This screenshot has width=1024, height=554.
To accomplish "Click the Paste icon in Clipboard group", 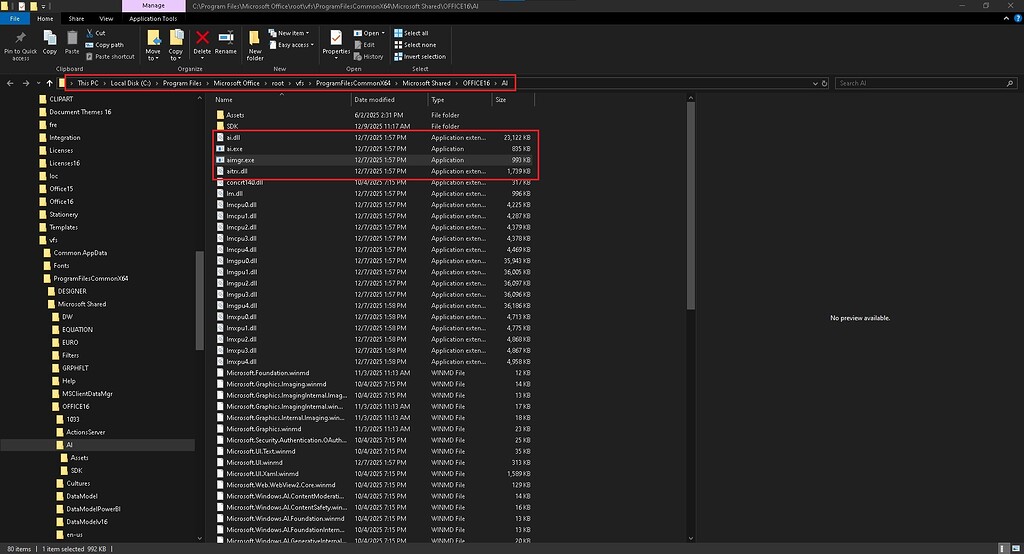I will [x=72, y=39].
